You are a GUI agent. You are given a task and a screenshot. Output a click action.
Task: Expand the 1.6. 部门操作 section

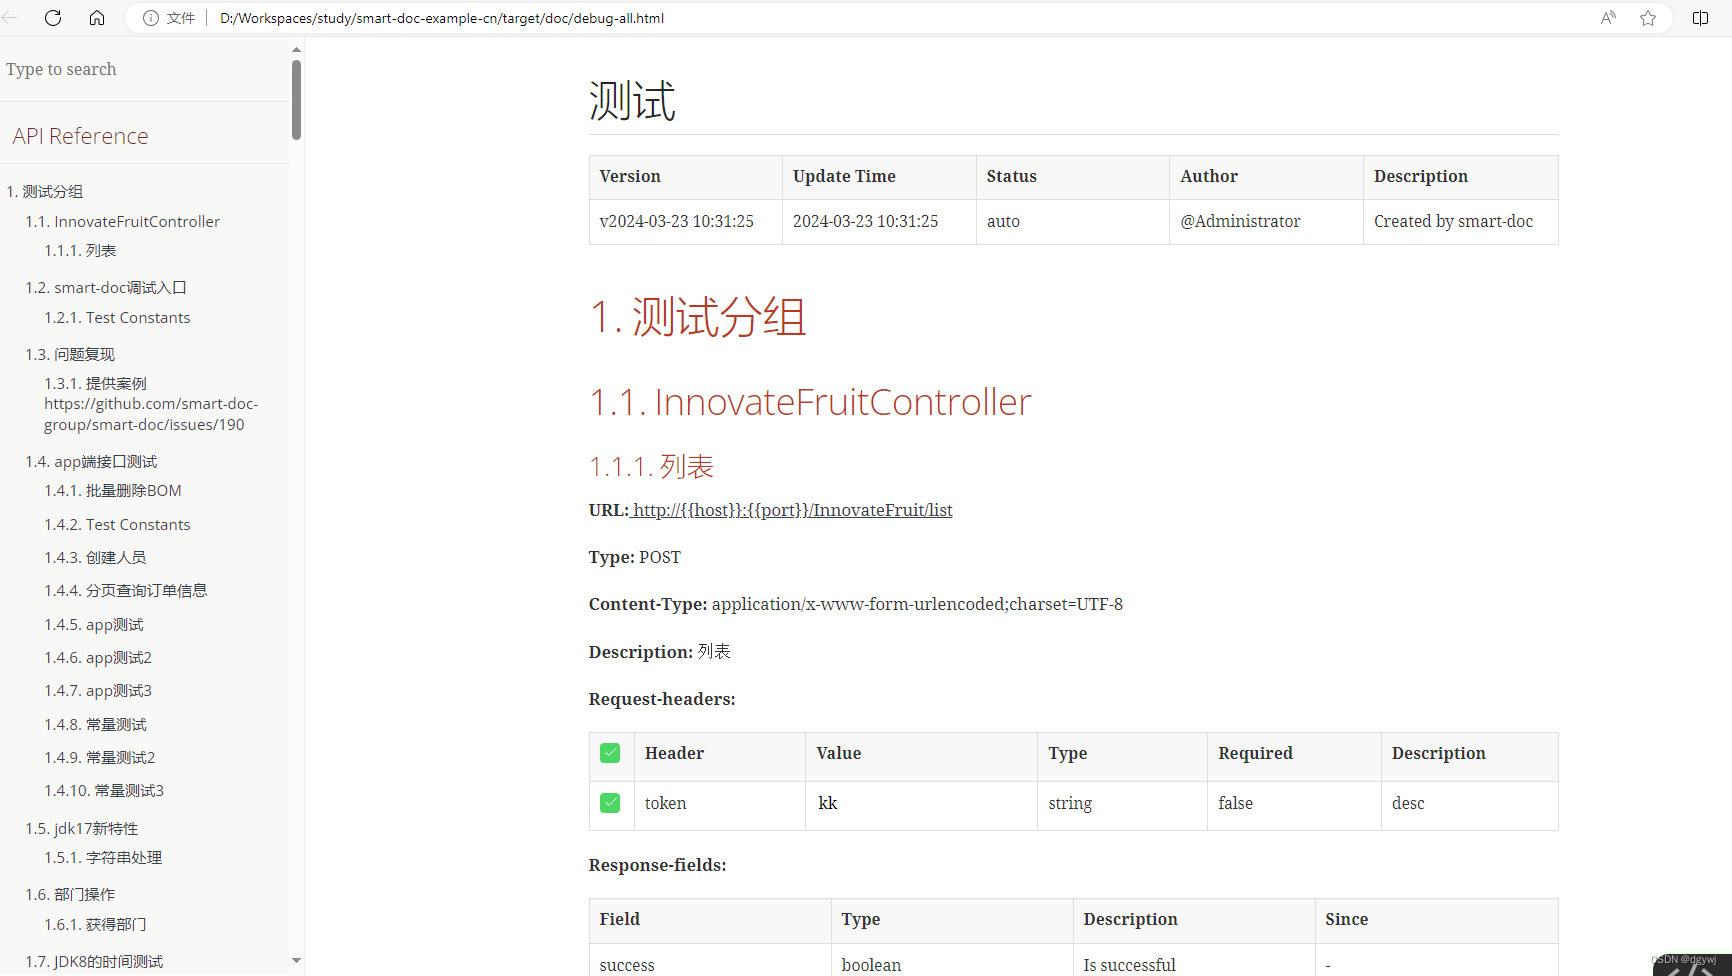coord(70,894)
